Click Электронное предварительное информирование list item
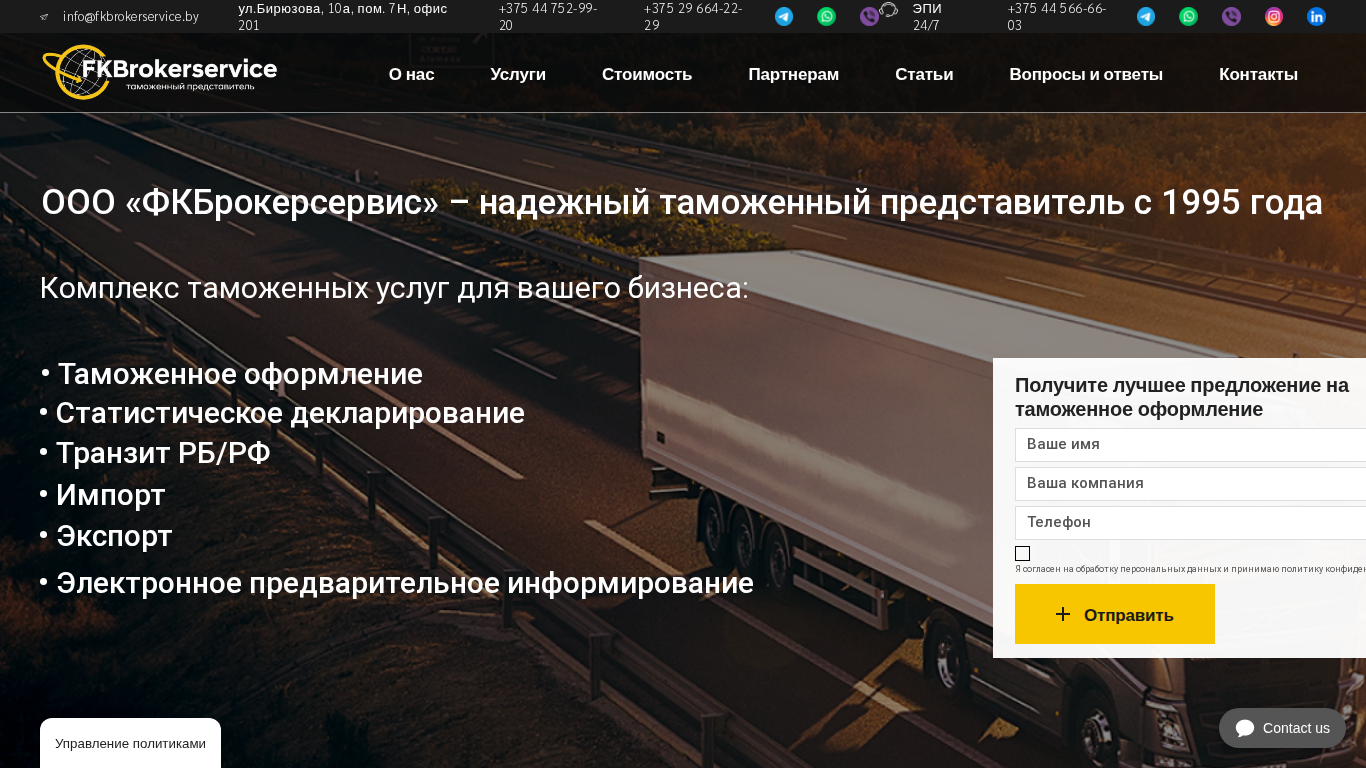1366x768 pixels. (x=397, y=583)
